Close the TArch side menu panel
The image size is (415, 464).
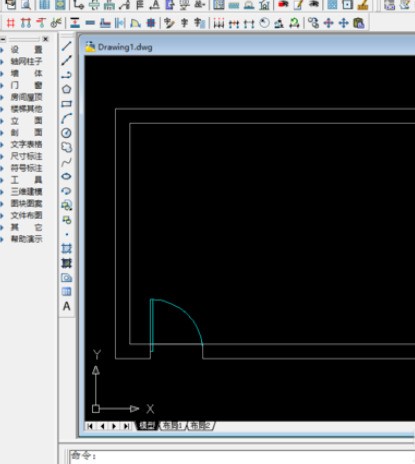pos(46,39)
